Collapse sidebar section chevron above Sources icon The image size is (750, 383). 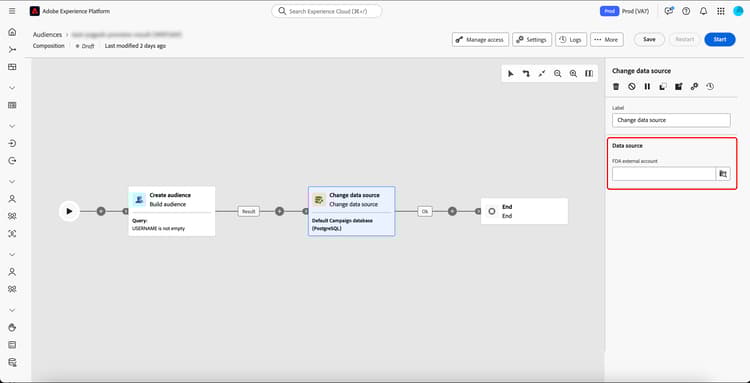(12, 126)
